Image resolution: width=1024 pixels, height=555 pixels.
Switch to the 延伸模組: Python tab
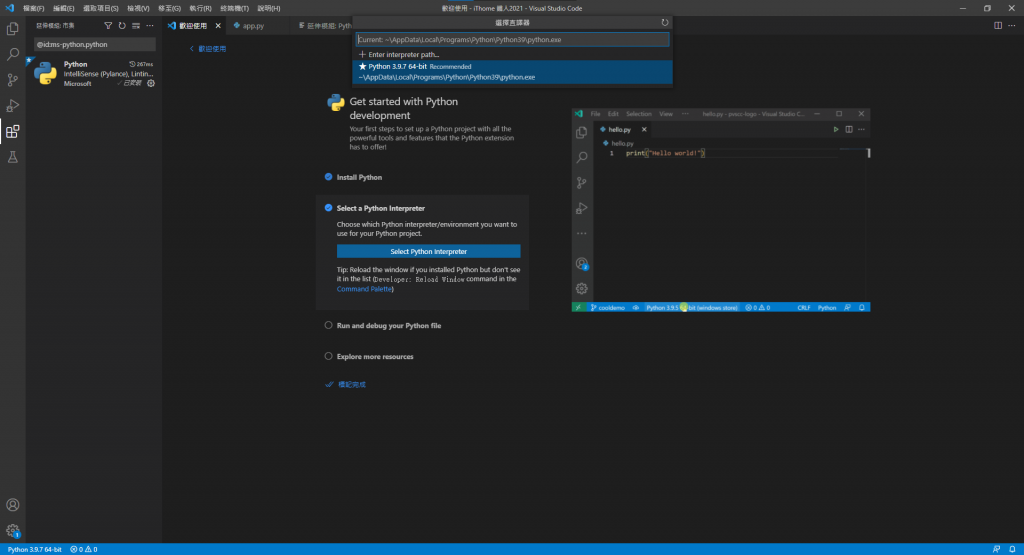click(325, 25)
